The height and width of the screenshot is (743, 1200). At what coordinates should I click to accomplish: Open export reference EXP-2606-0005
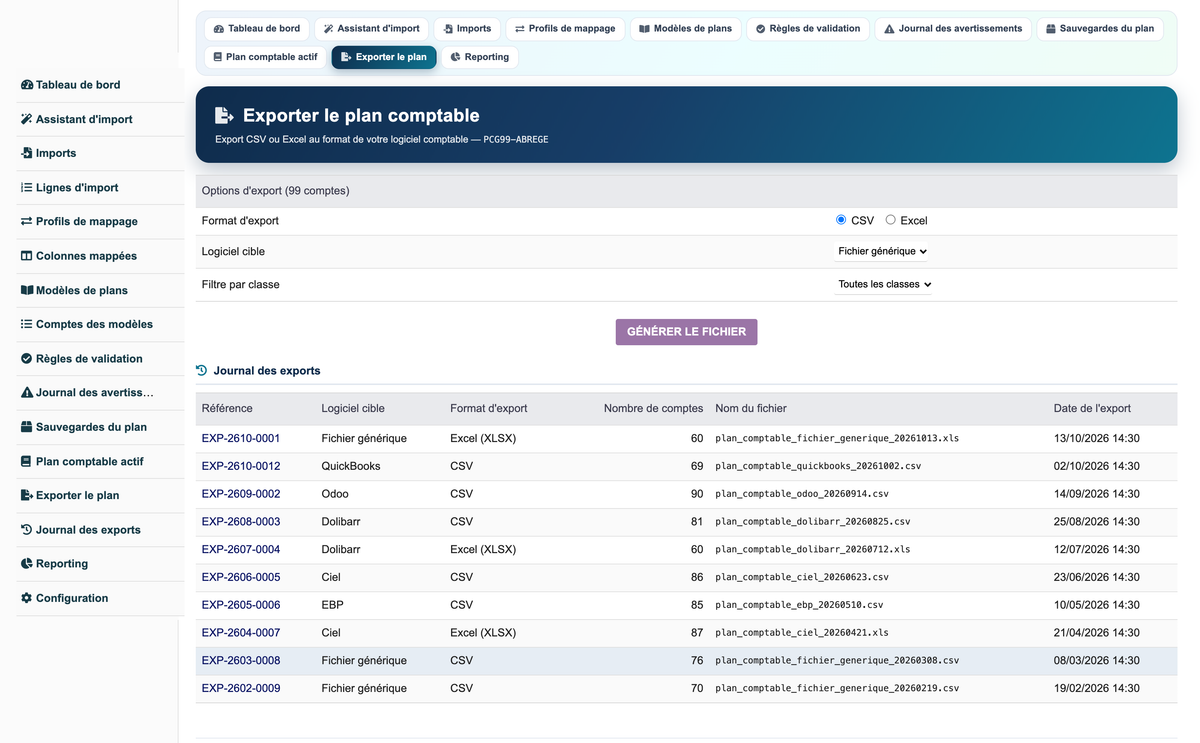(241, 577)
